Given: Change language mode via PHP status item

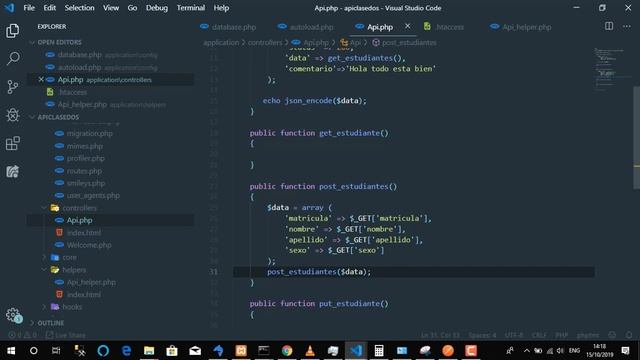Looking at the screenshot, I should (x=561, y=335).
